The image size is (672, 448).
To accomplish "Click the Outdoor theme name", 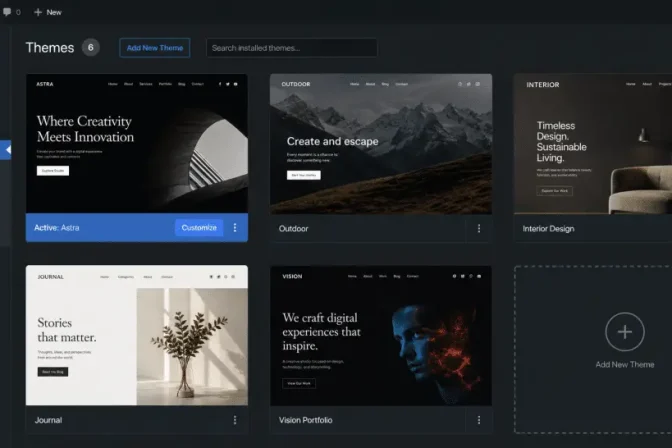I will coord(294,229).
